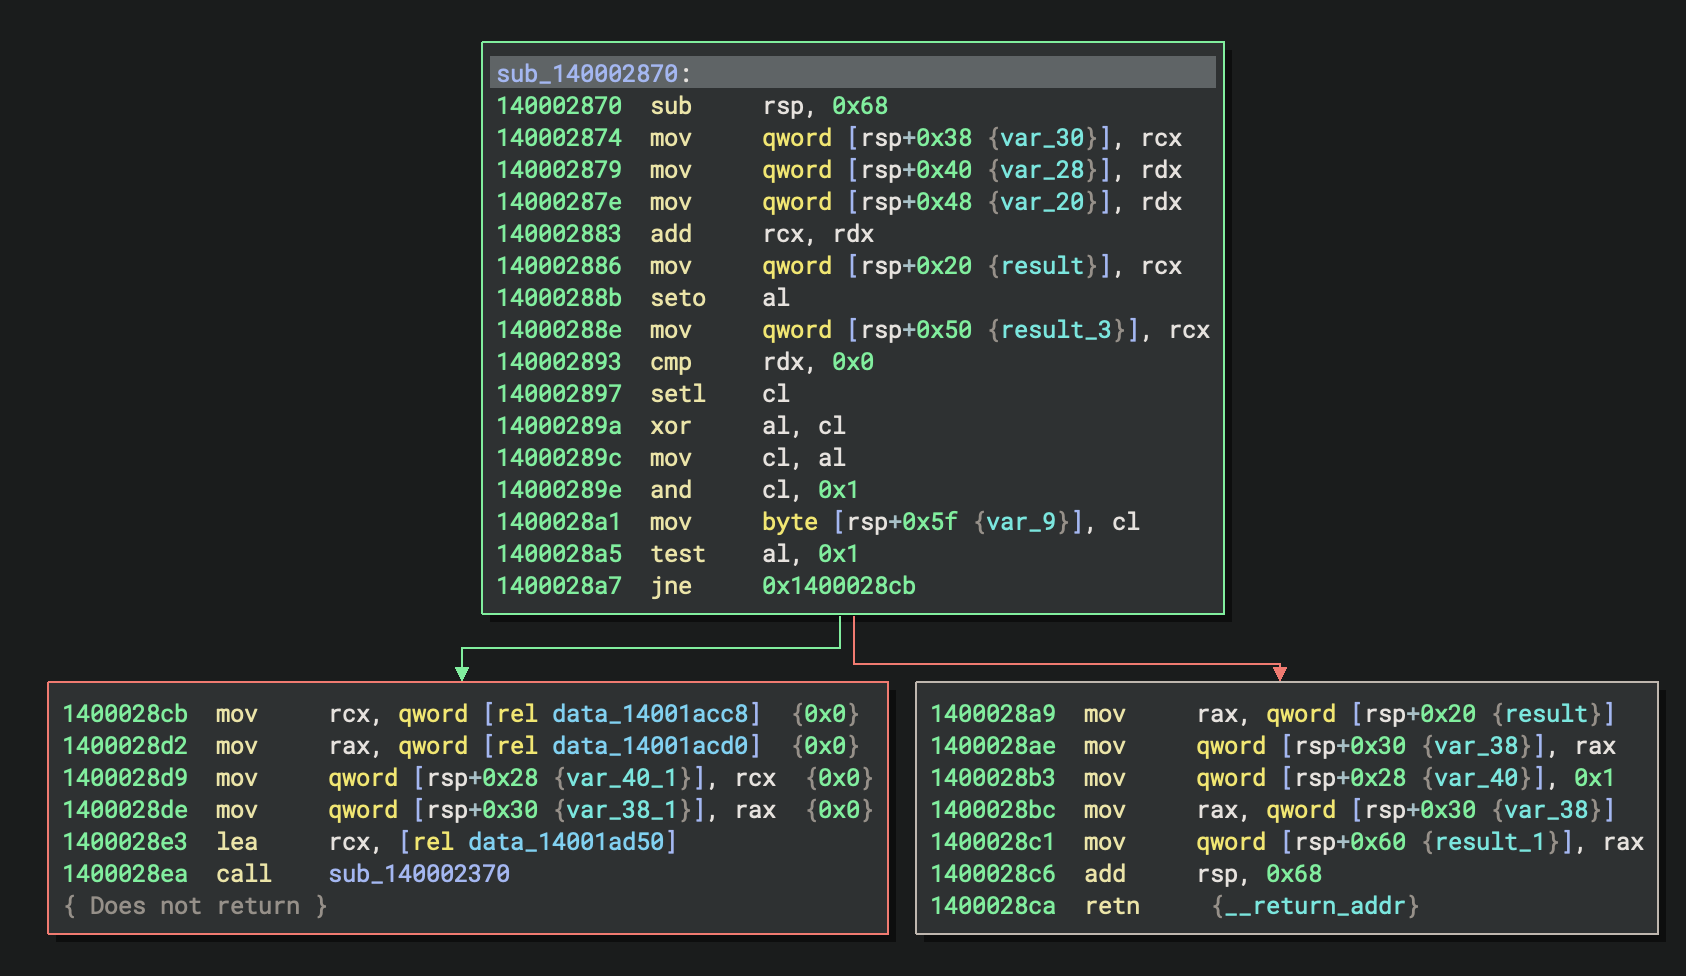Follow the sub_140002370 call target
The image size is (1686, 976).
coord(419,874)
